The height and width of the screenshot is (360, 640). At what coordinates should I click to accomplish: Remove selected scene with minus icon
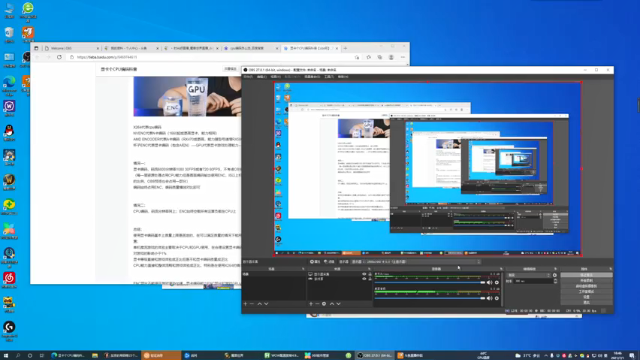pyautogui.click(x=252, y=304)
